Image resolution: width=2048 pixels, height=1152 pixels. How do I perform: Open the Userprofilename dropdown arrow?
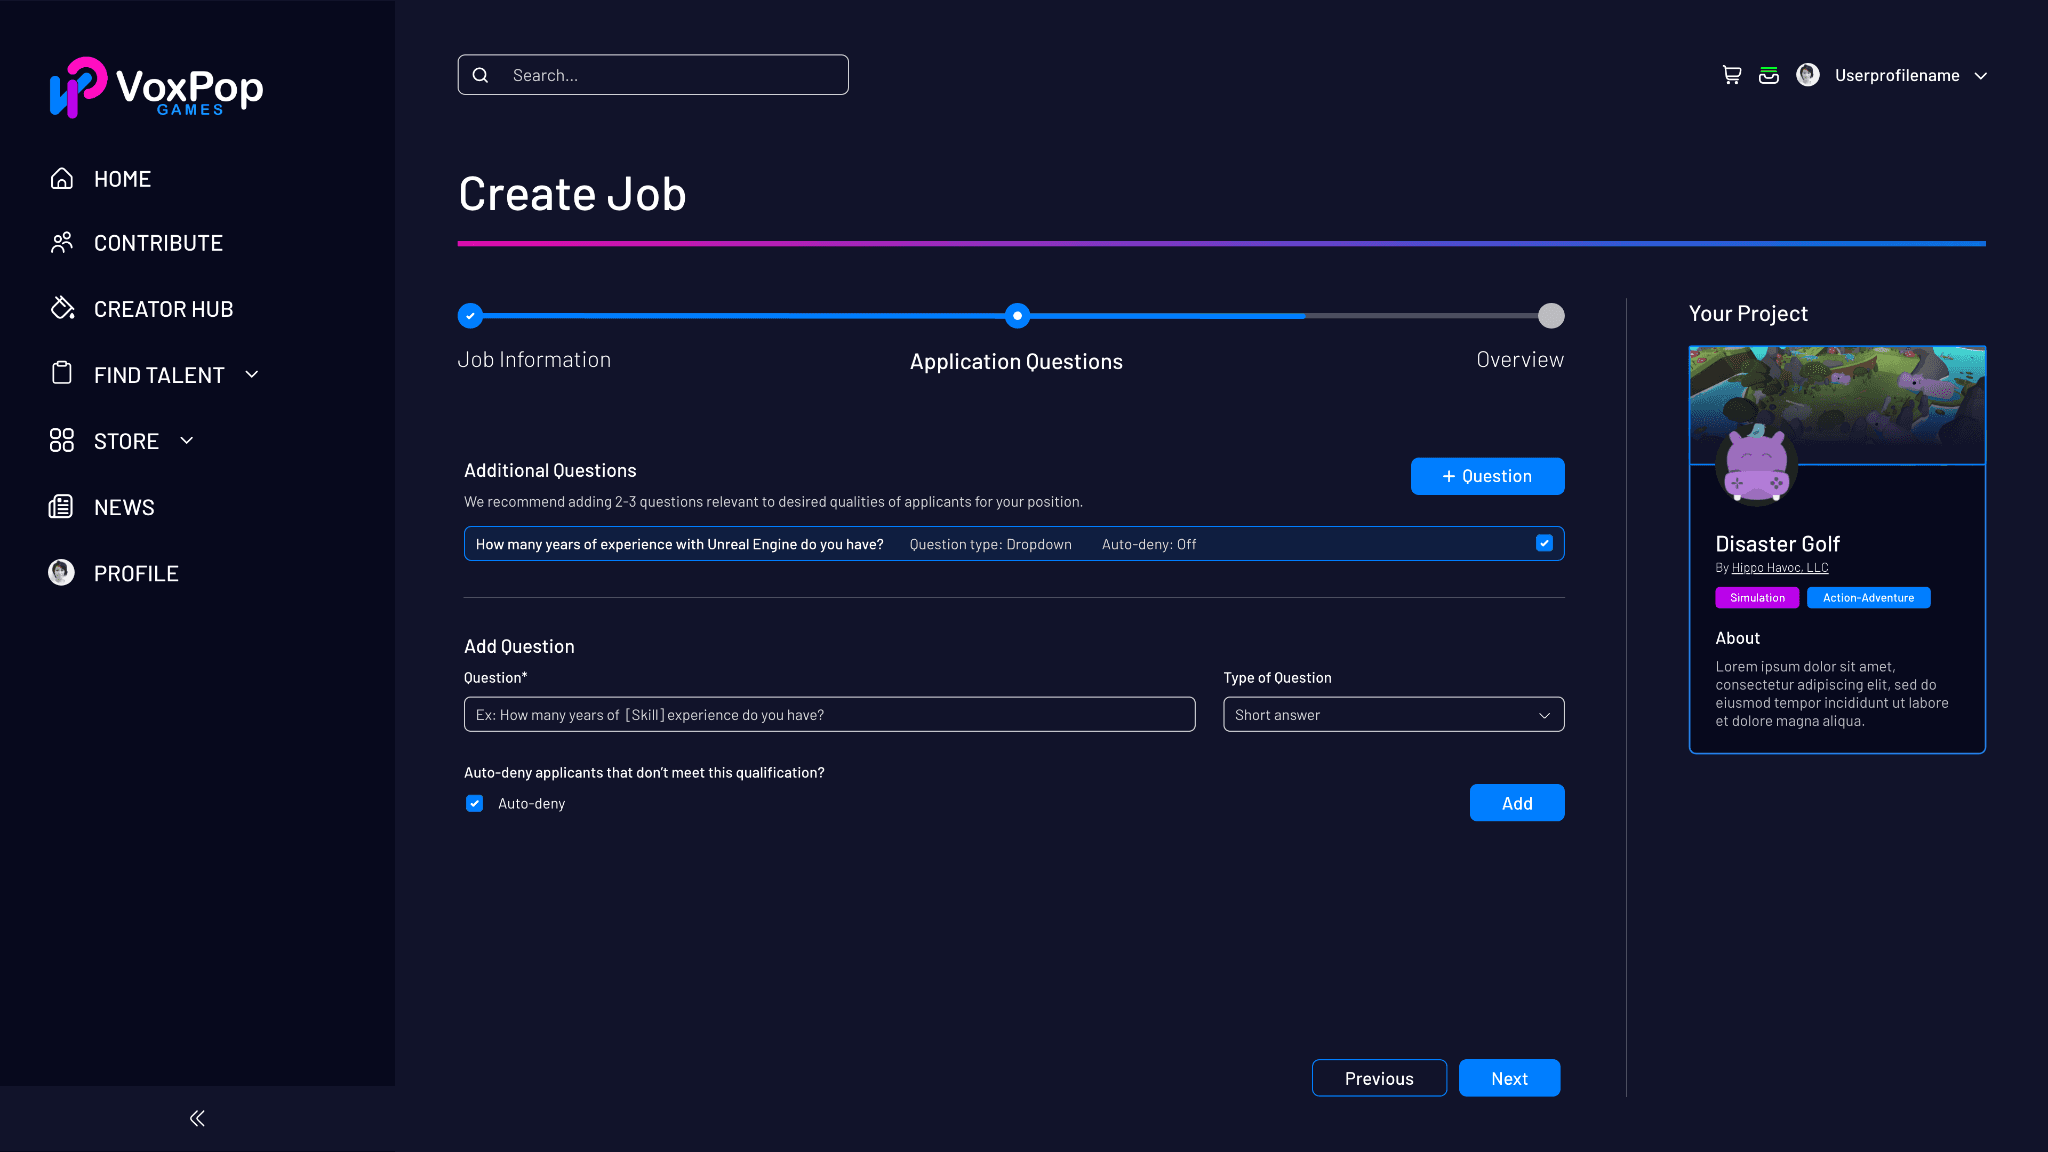tap(1981, 76)
